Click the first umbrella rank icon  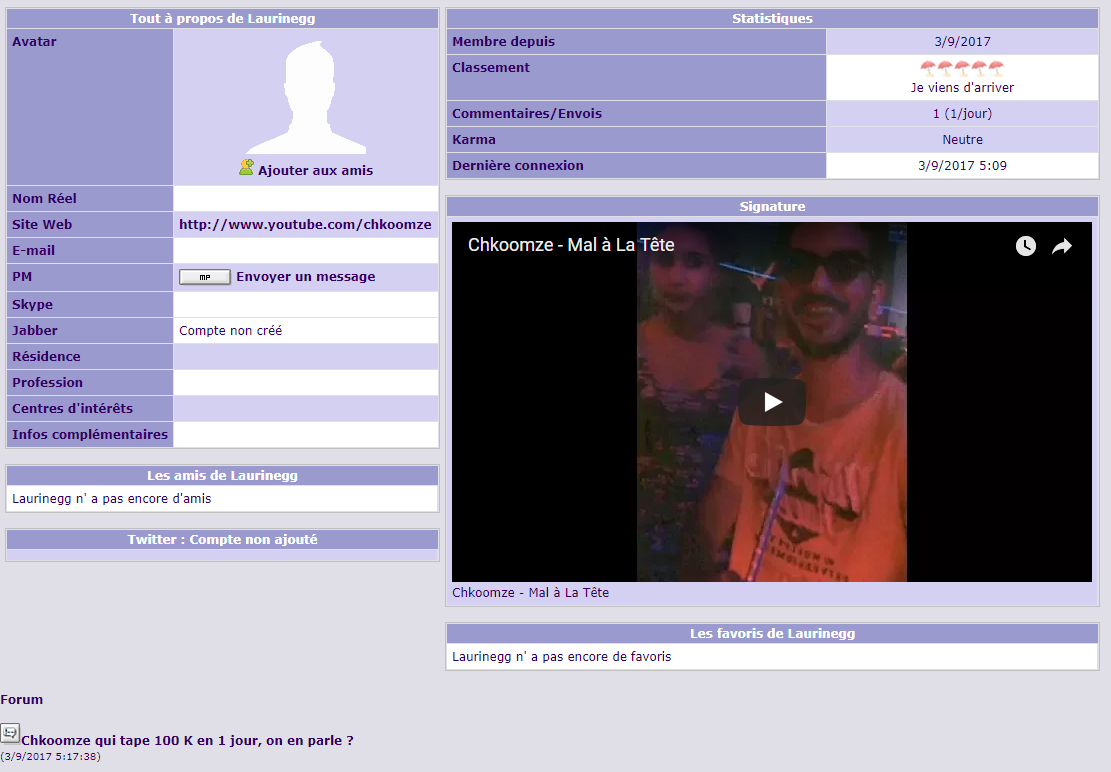tap(927, 69)
